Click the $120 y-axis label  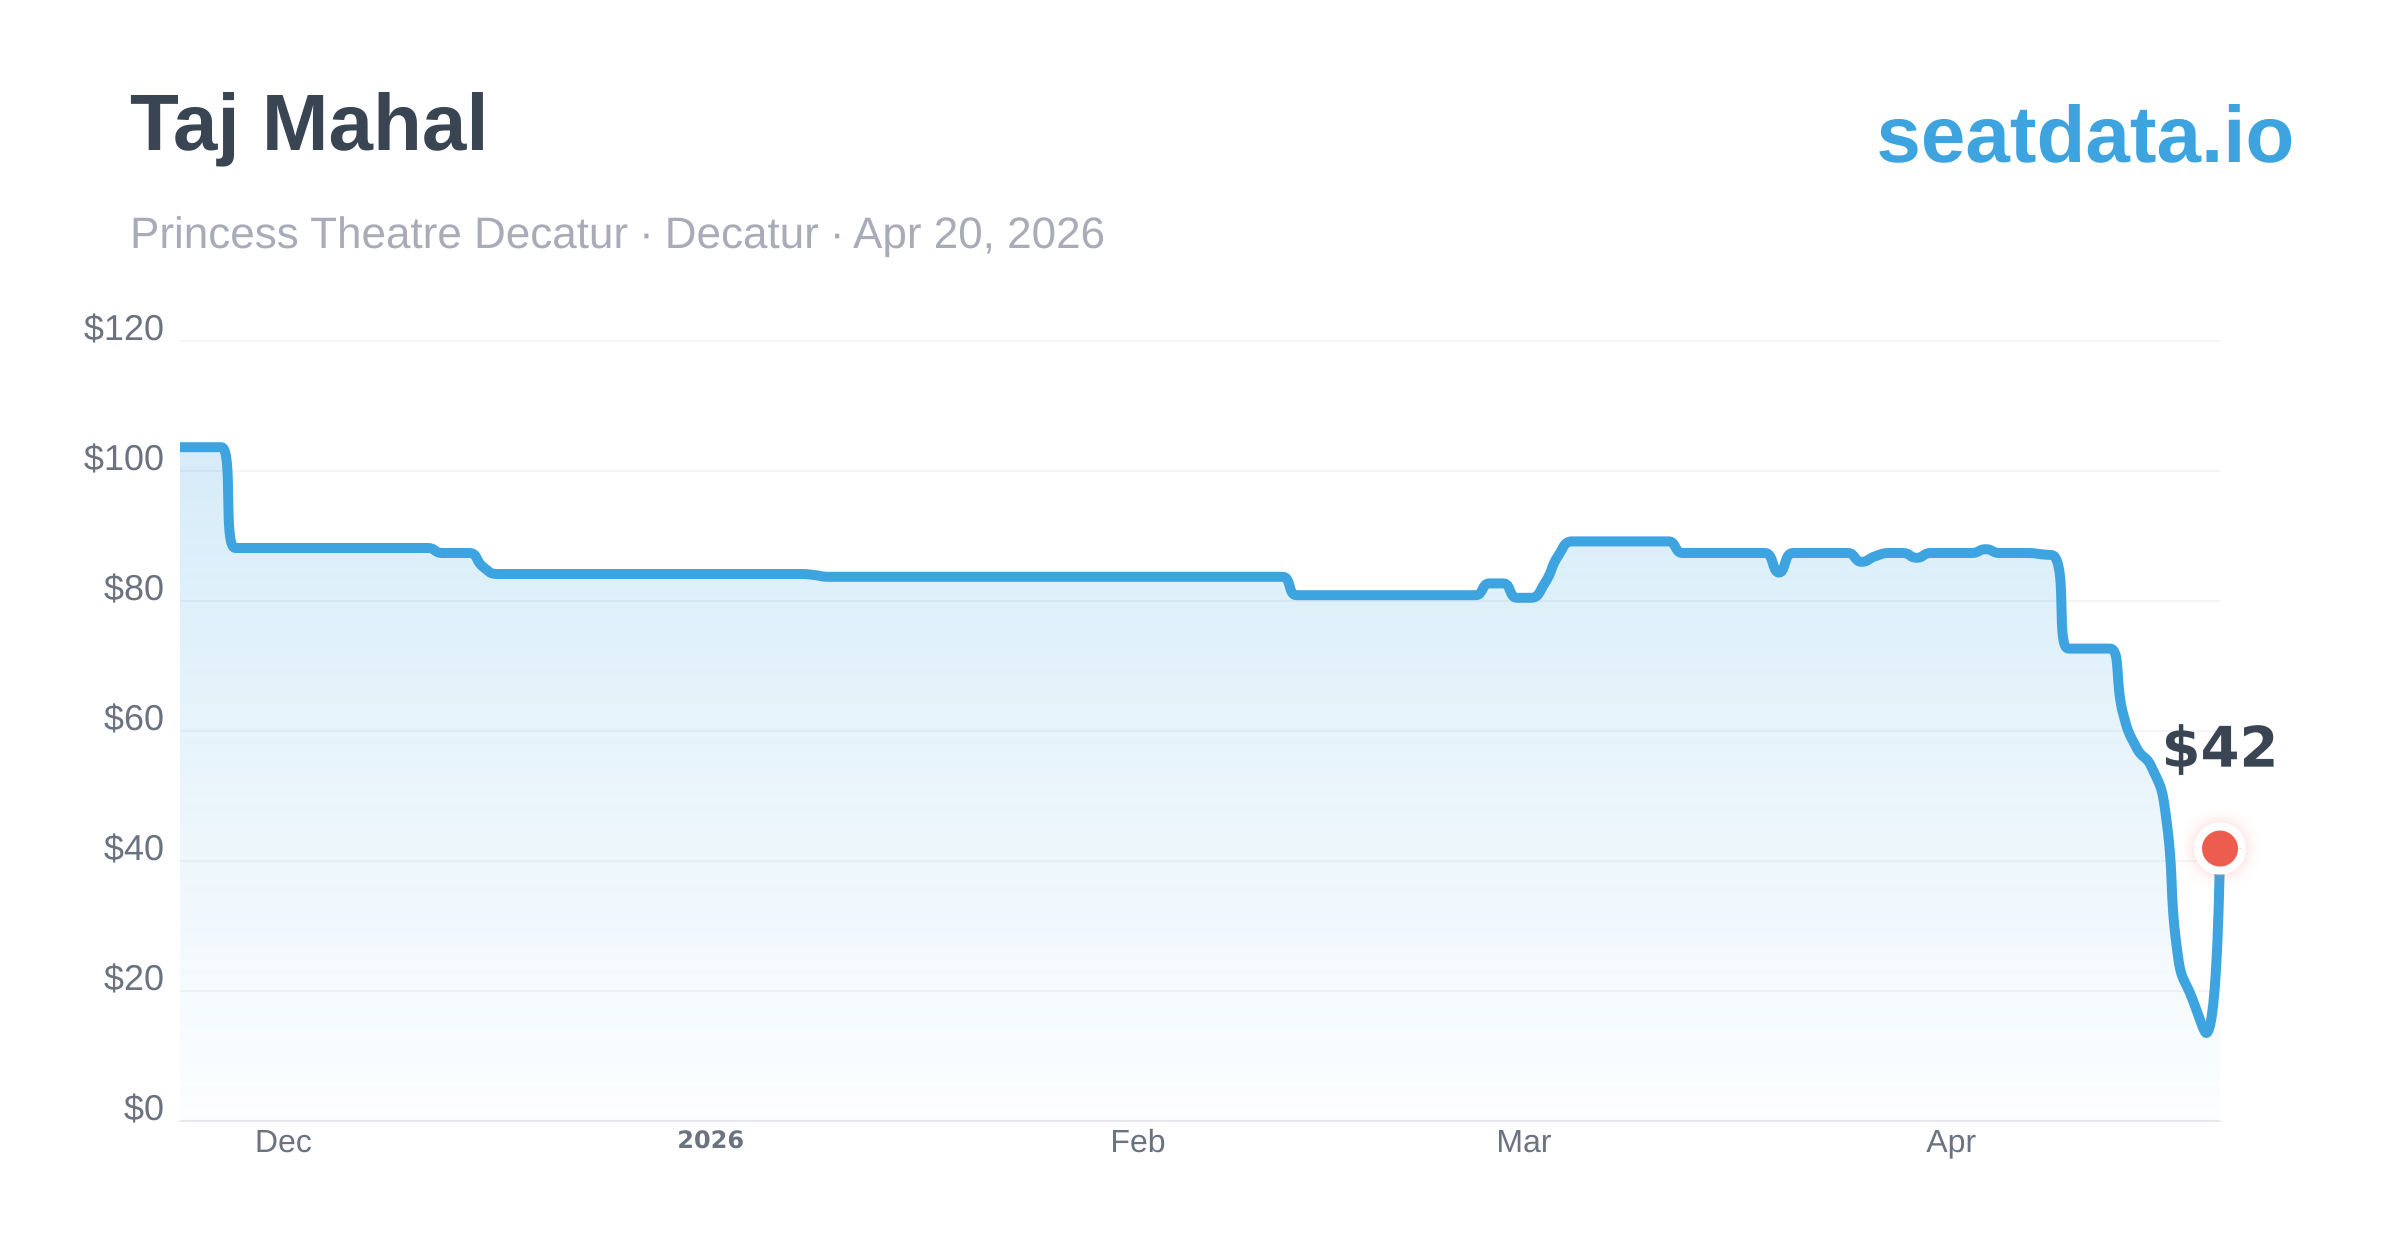pyautogui.click(x=123, y=328)
